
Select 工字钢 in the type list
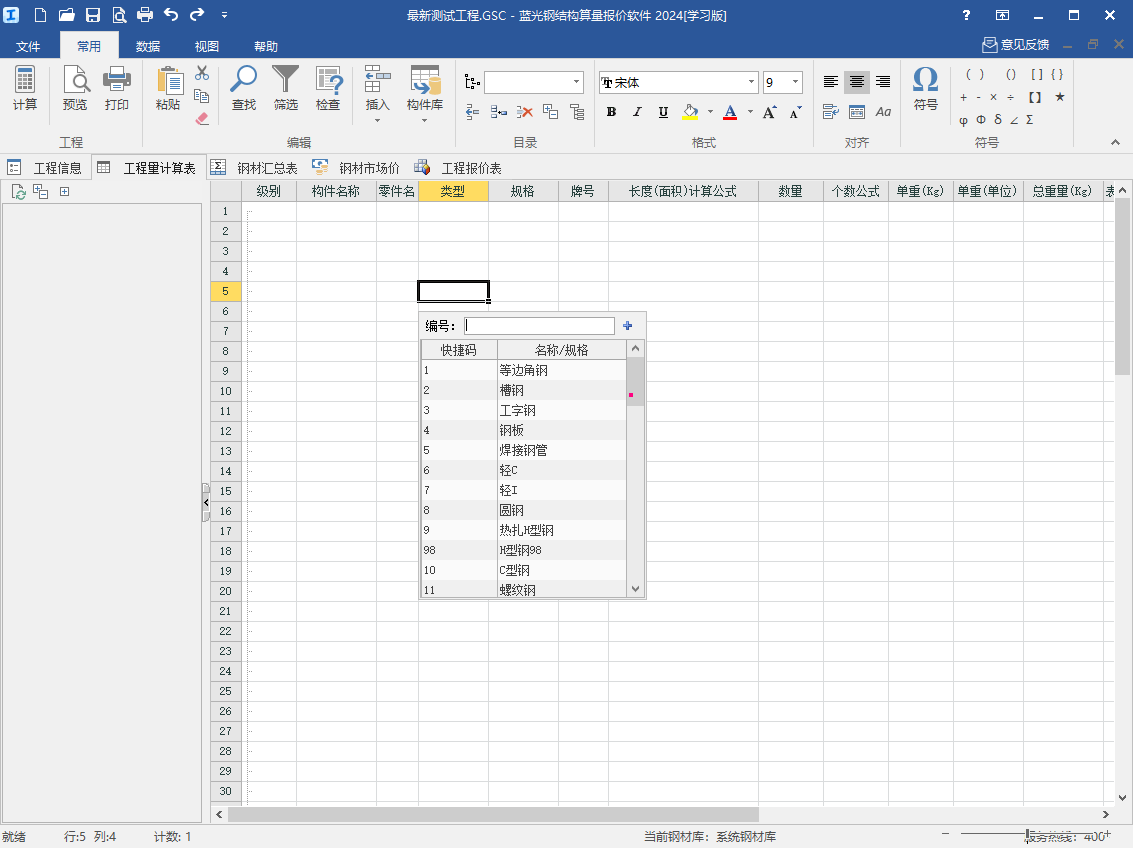point(518,410)
